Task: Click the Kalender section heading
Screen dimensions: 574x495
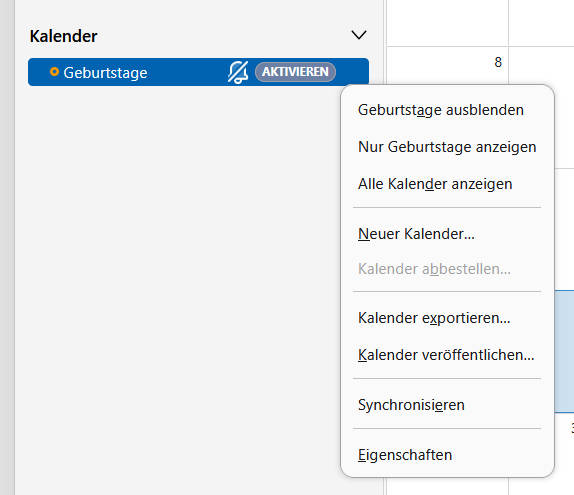Action: (63, 36)
